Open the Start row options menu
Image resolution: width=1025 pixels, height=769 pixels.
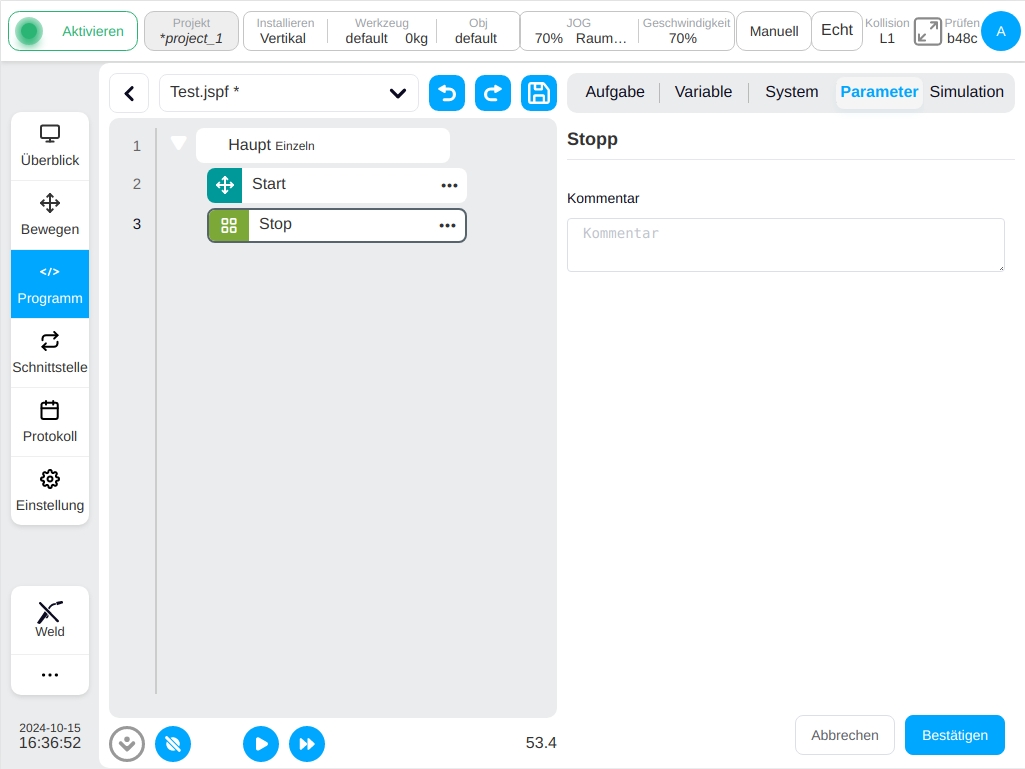pyautogui.click(x=449, y=186)
